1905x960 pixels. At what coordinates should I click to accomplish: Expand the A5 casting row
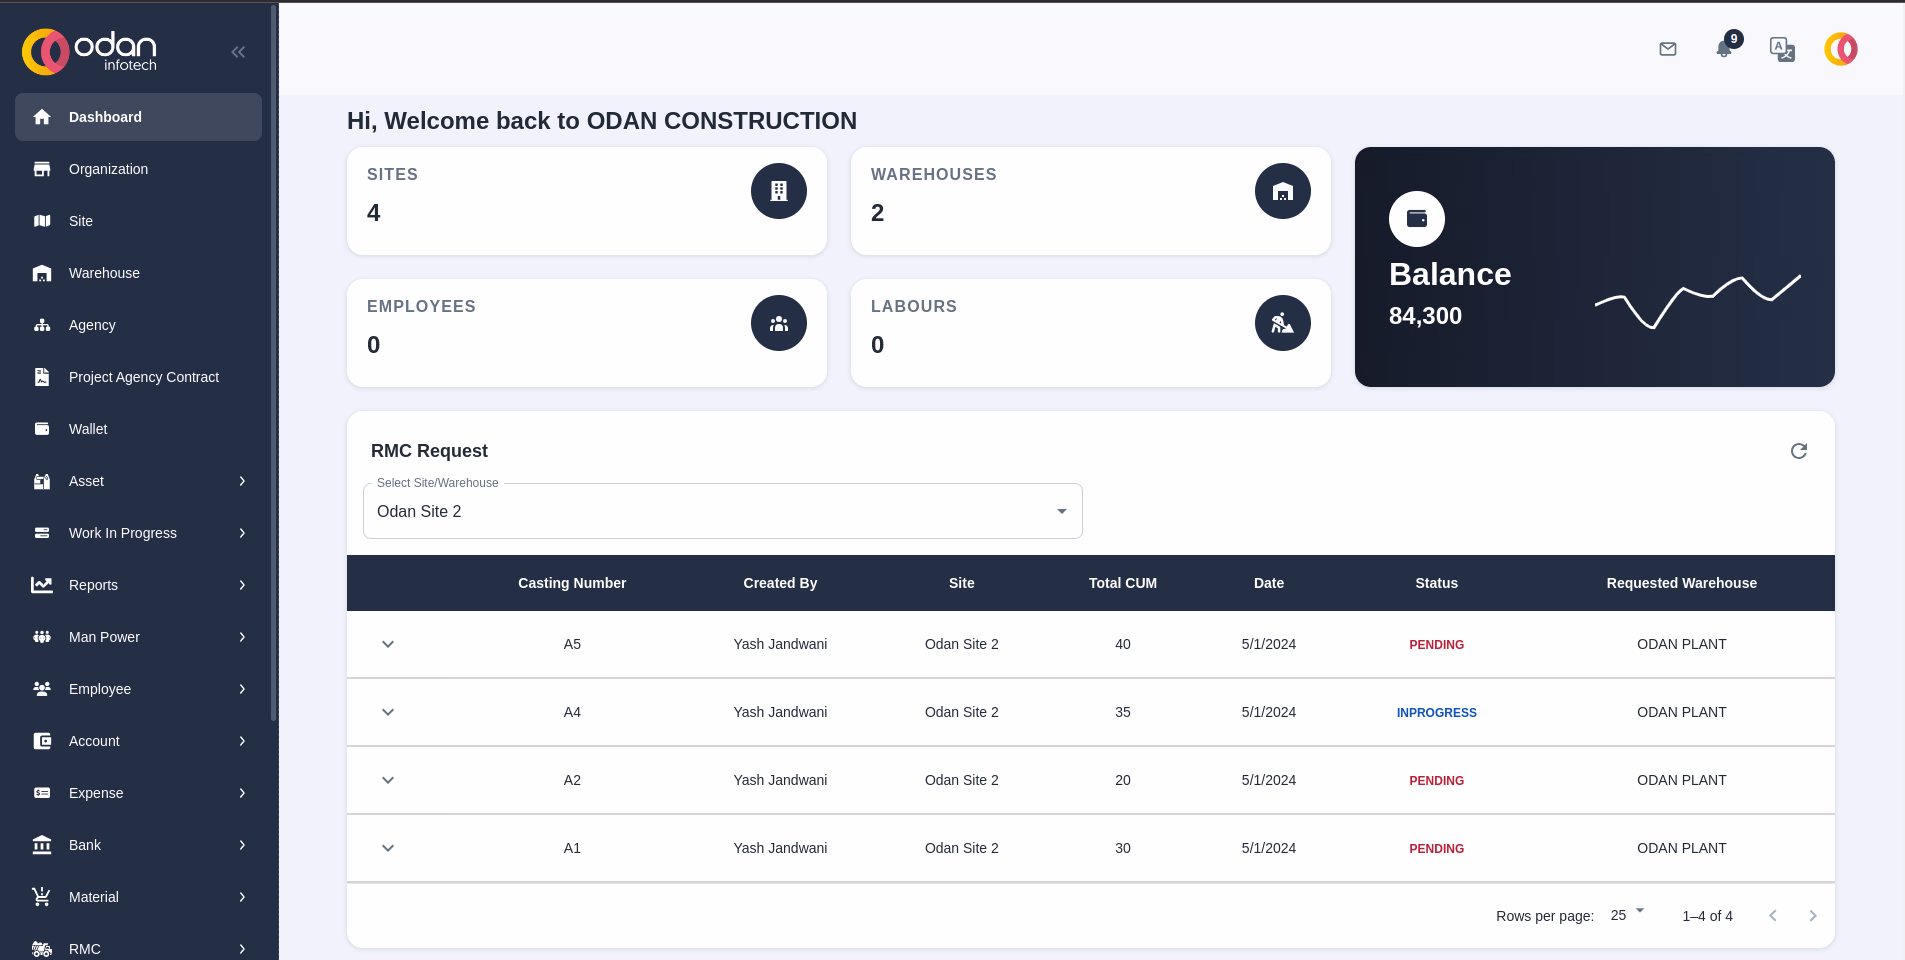pos(388,644)
